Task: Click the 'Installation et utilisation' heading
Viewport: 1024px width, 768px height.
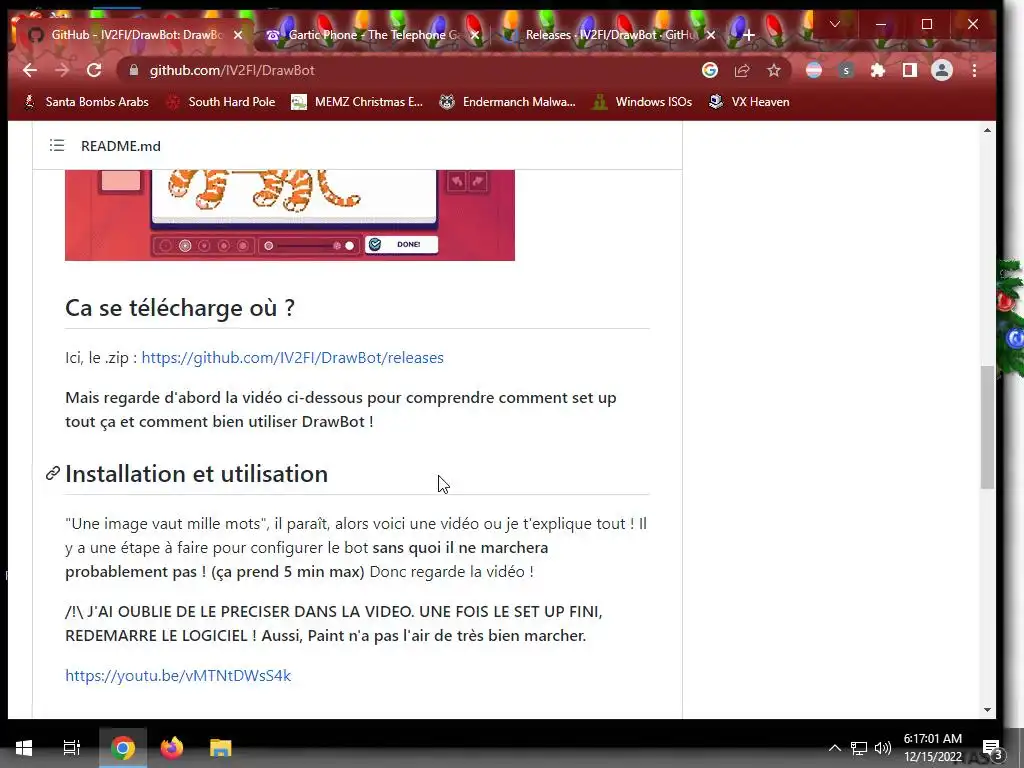Action: coord(197,474)
